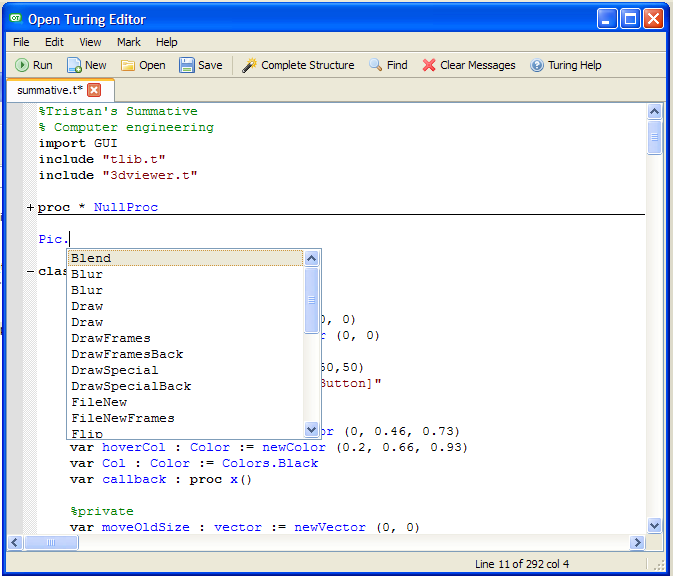
Task: Click the '%Tristan's Summative' comment line
Action: point(118,112)
